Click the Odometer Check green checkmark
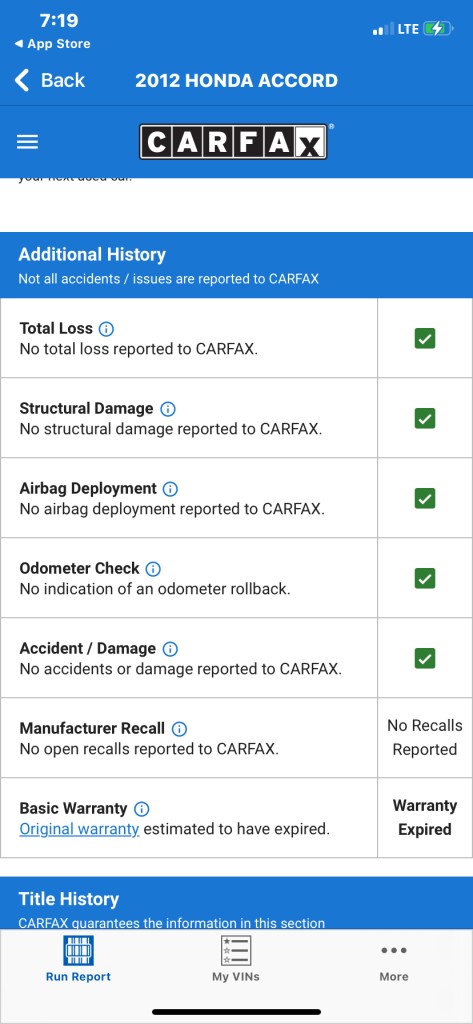473x1024 pixels. [425, 578]
